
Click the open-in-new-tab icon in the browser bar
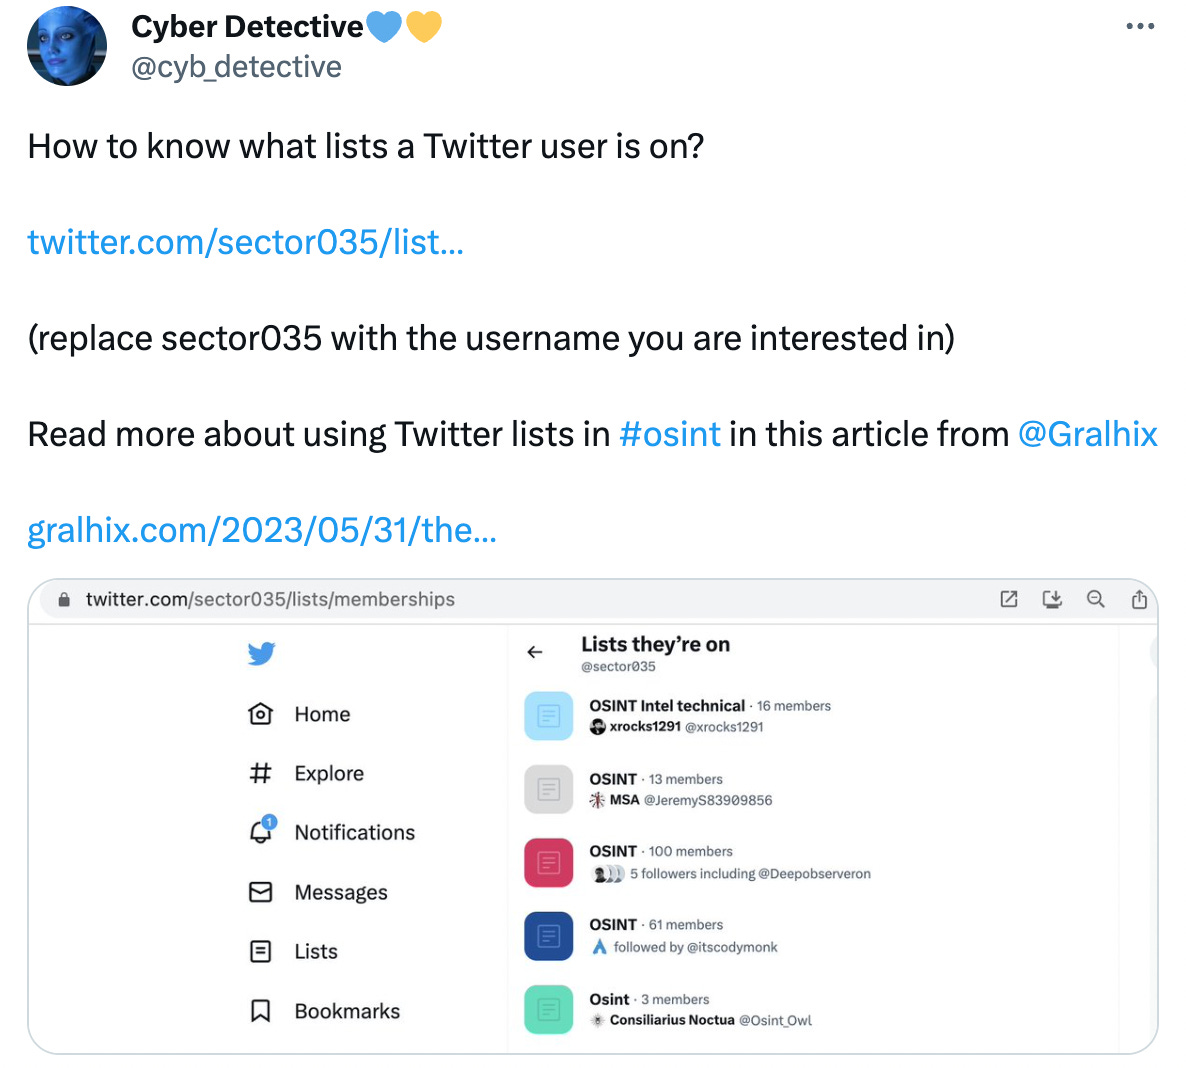pos(1009,599)
